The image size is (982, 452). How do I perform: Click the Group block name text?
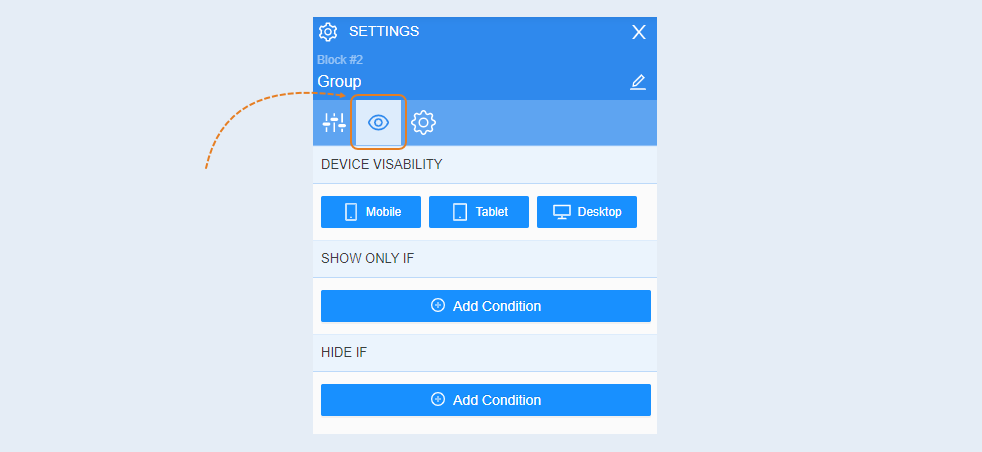click(x=339, y=81)
